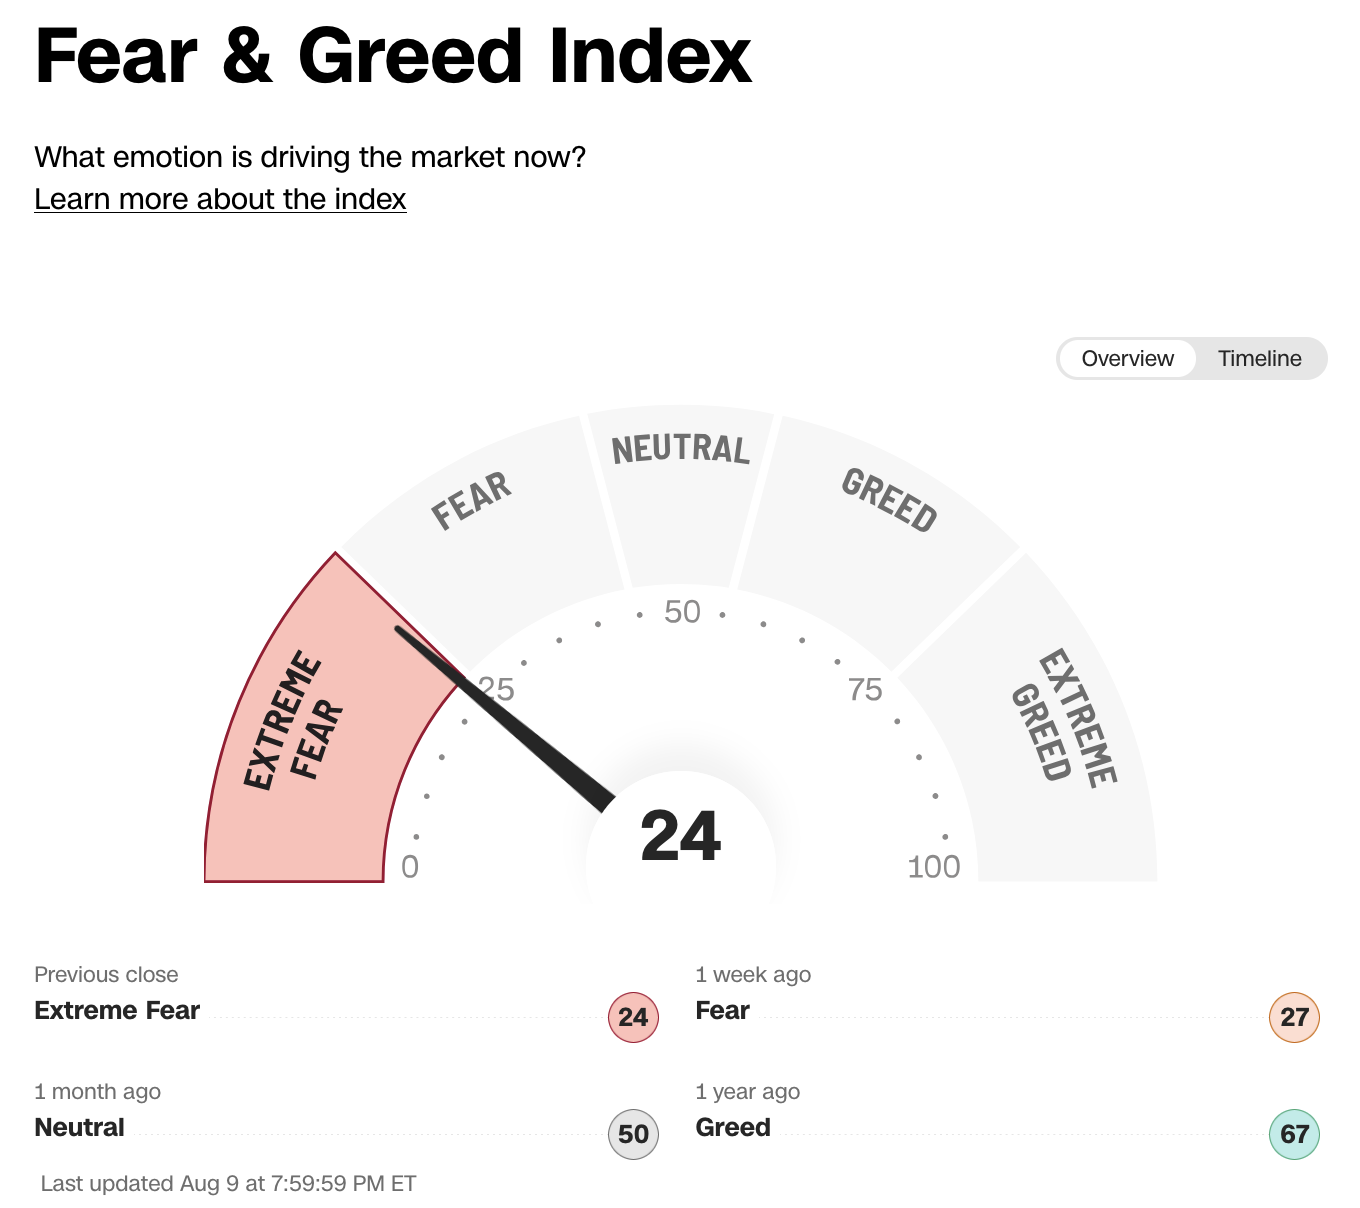Click the previous close badge showing 24
The height and width of the screenshot is (1208, 1360).
coord(633,1017)
